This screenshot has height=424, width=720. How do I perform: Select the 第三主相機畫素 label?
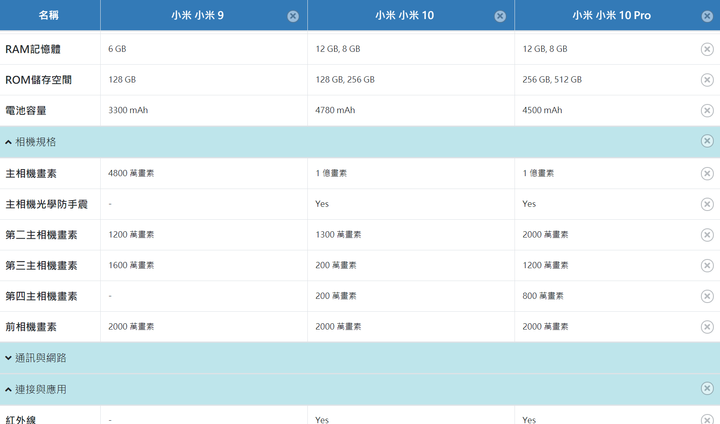tap(41, 266)
